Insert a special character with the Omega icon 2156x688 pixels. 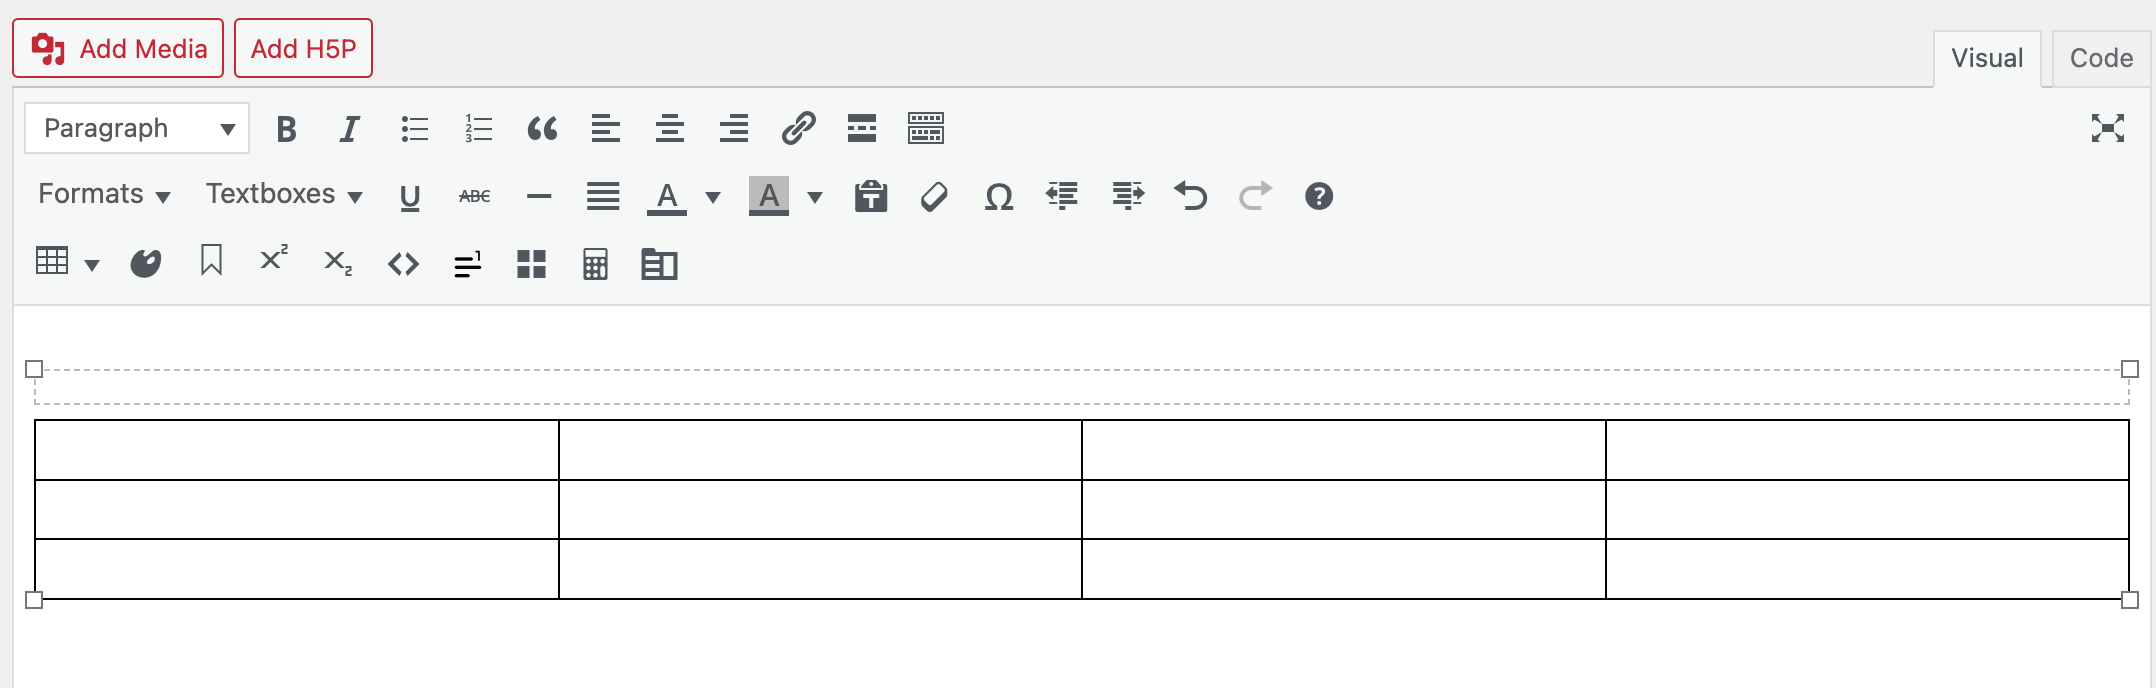(998, 196)
